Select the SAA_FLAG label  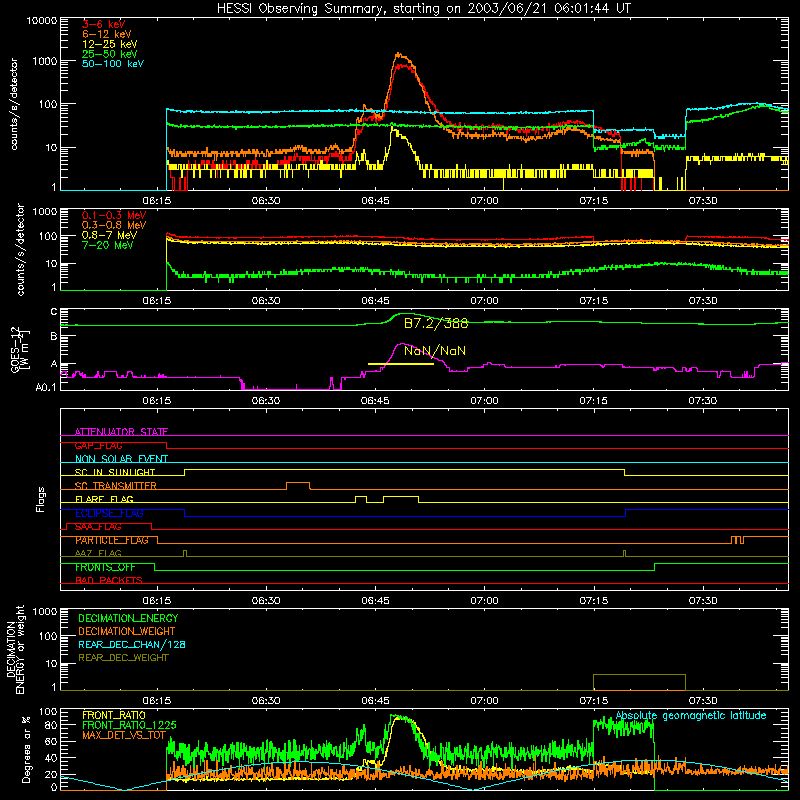(x=98, y=527)
